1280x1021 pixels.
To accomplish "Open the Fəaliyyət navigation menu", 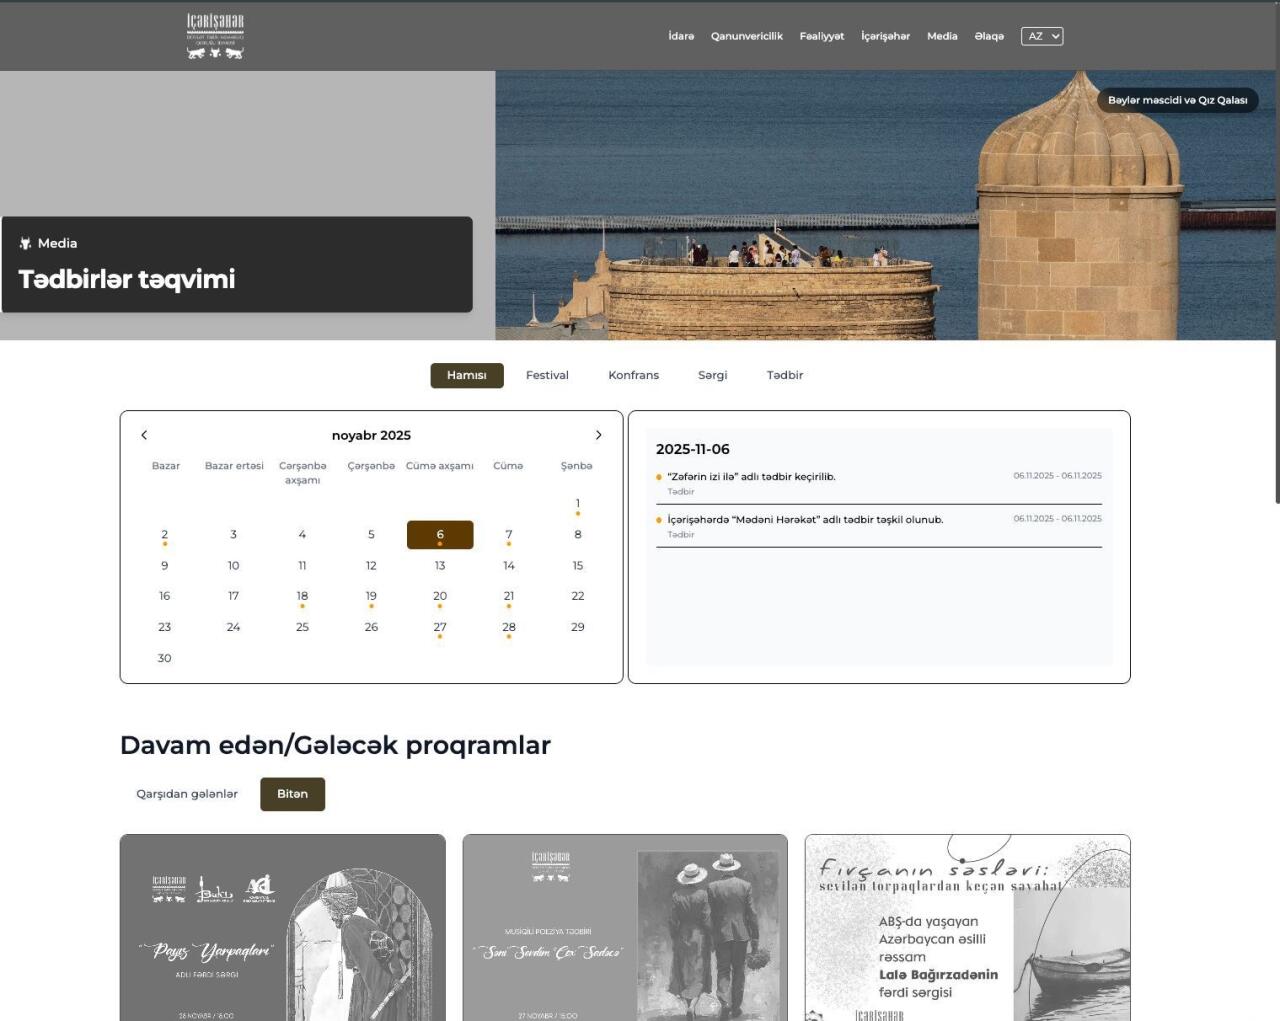I will [821, 36].
